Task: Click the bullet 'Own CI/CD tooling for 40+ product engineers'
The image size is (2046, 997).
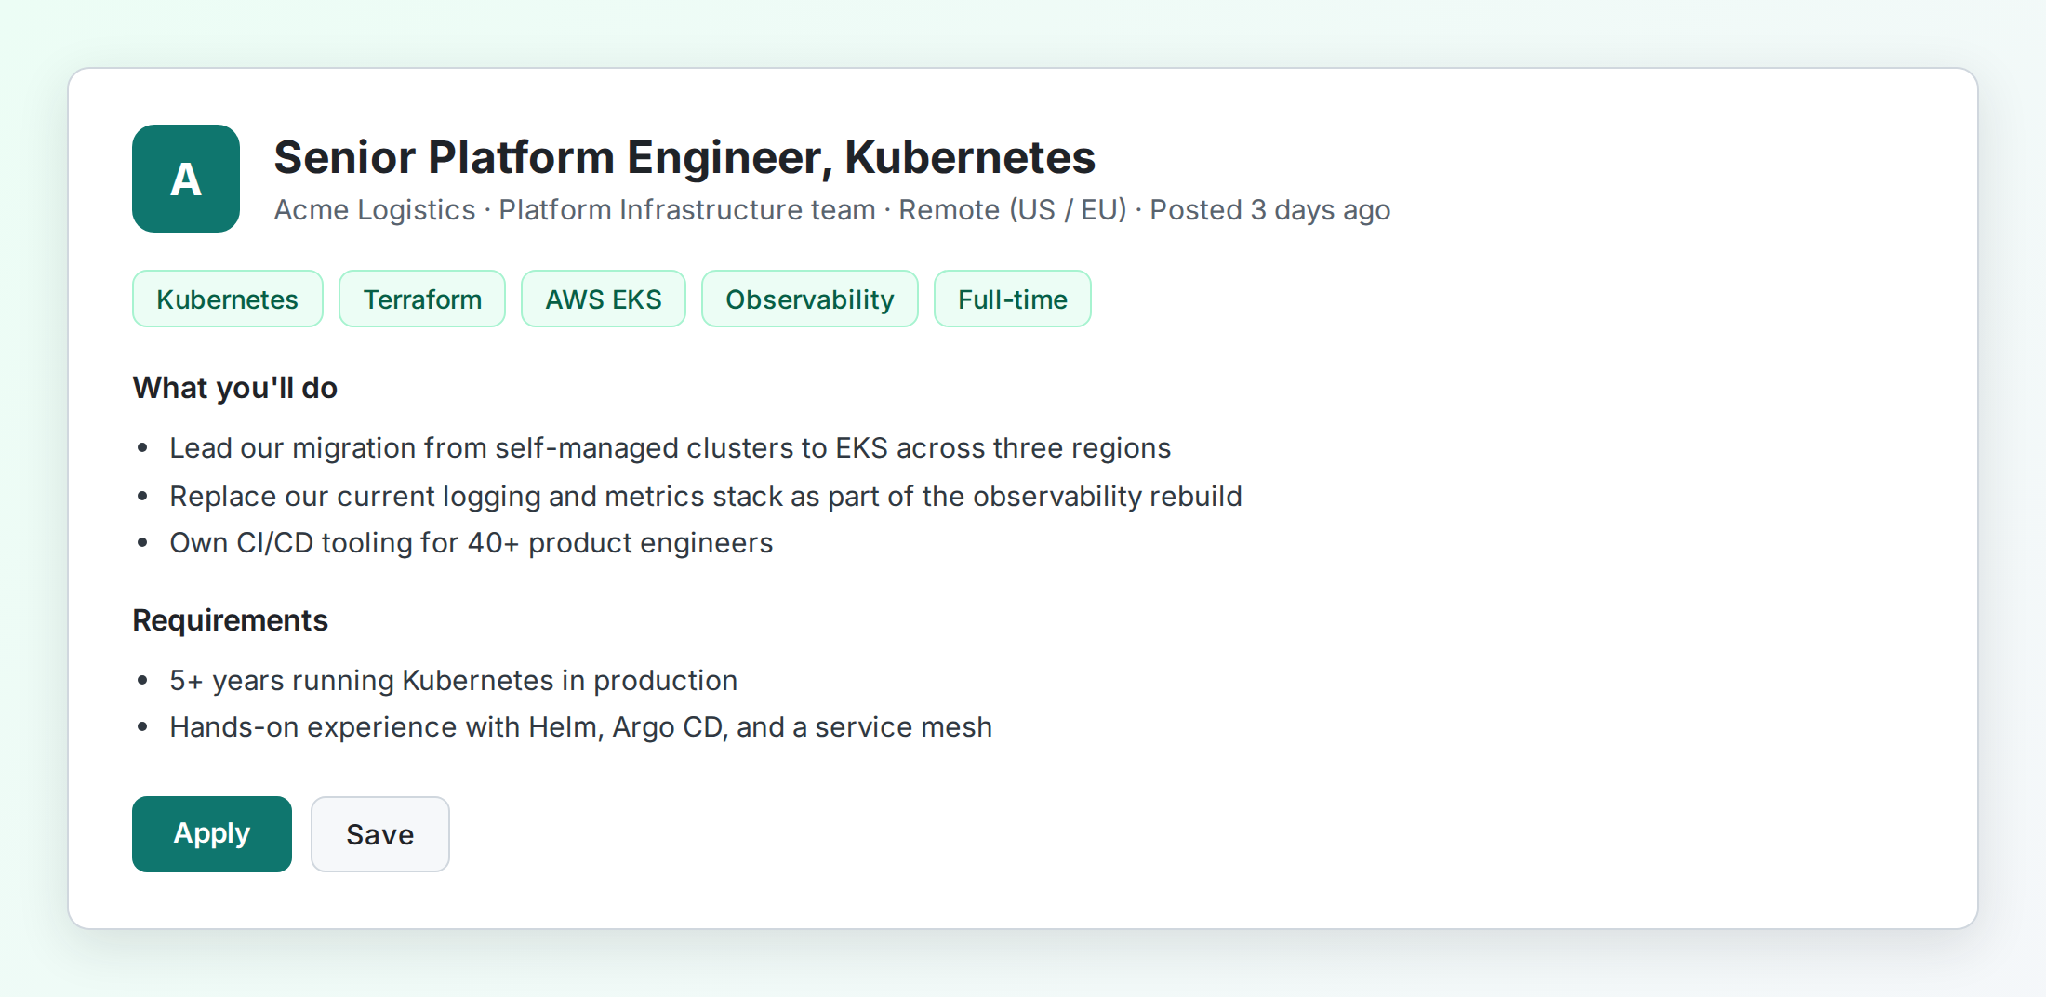Action: click(471, 543)
